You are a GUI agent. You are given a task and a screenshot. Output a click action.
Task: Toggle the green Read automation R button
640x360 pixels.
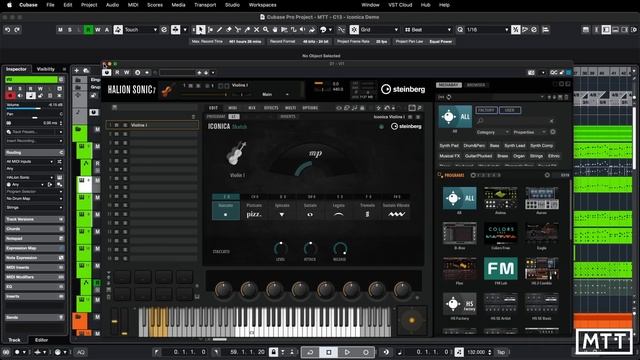88,30
